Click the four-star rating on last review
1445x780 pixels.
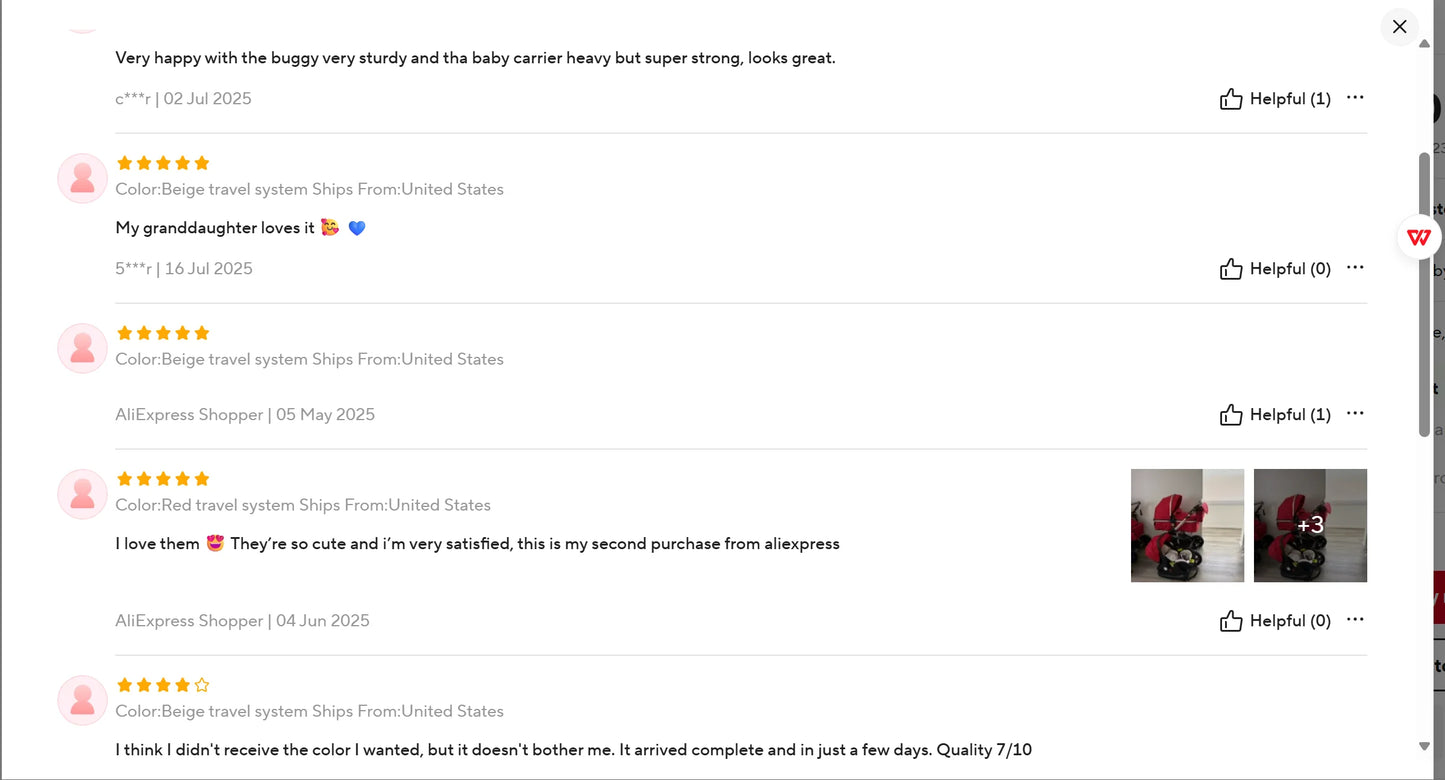163,685
